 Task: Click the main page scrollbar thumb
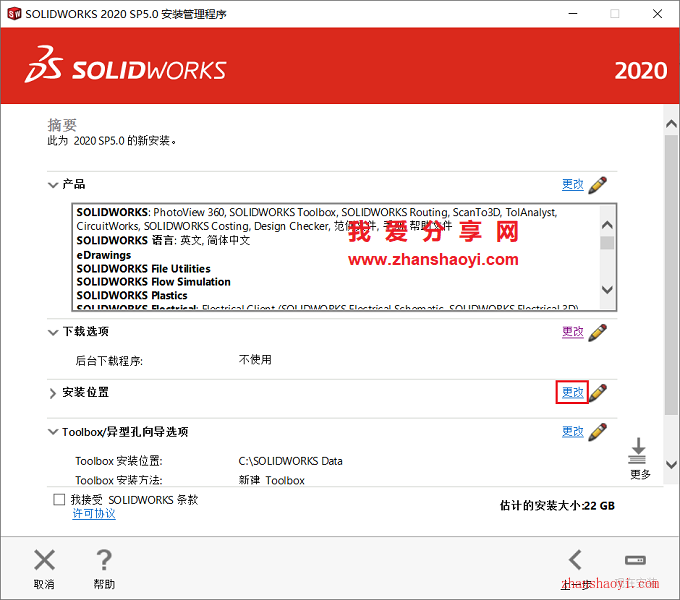pos(671,275)
